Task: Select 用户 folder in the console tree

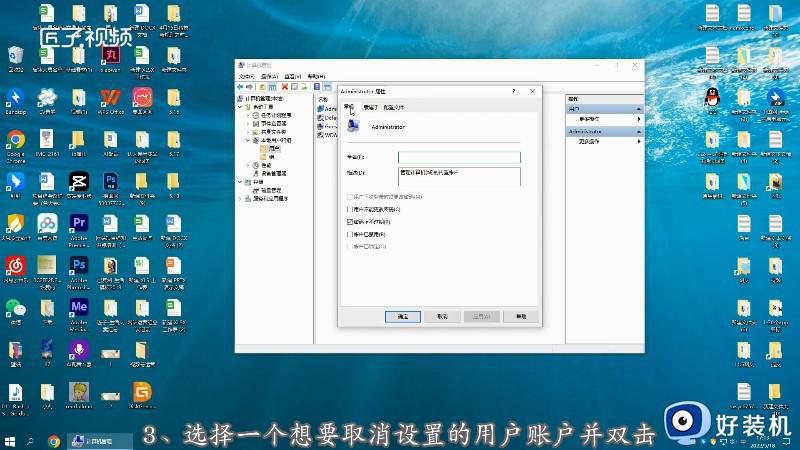Action: point(270,148)
